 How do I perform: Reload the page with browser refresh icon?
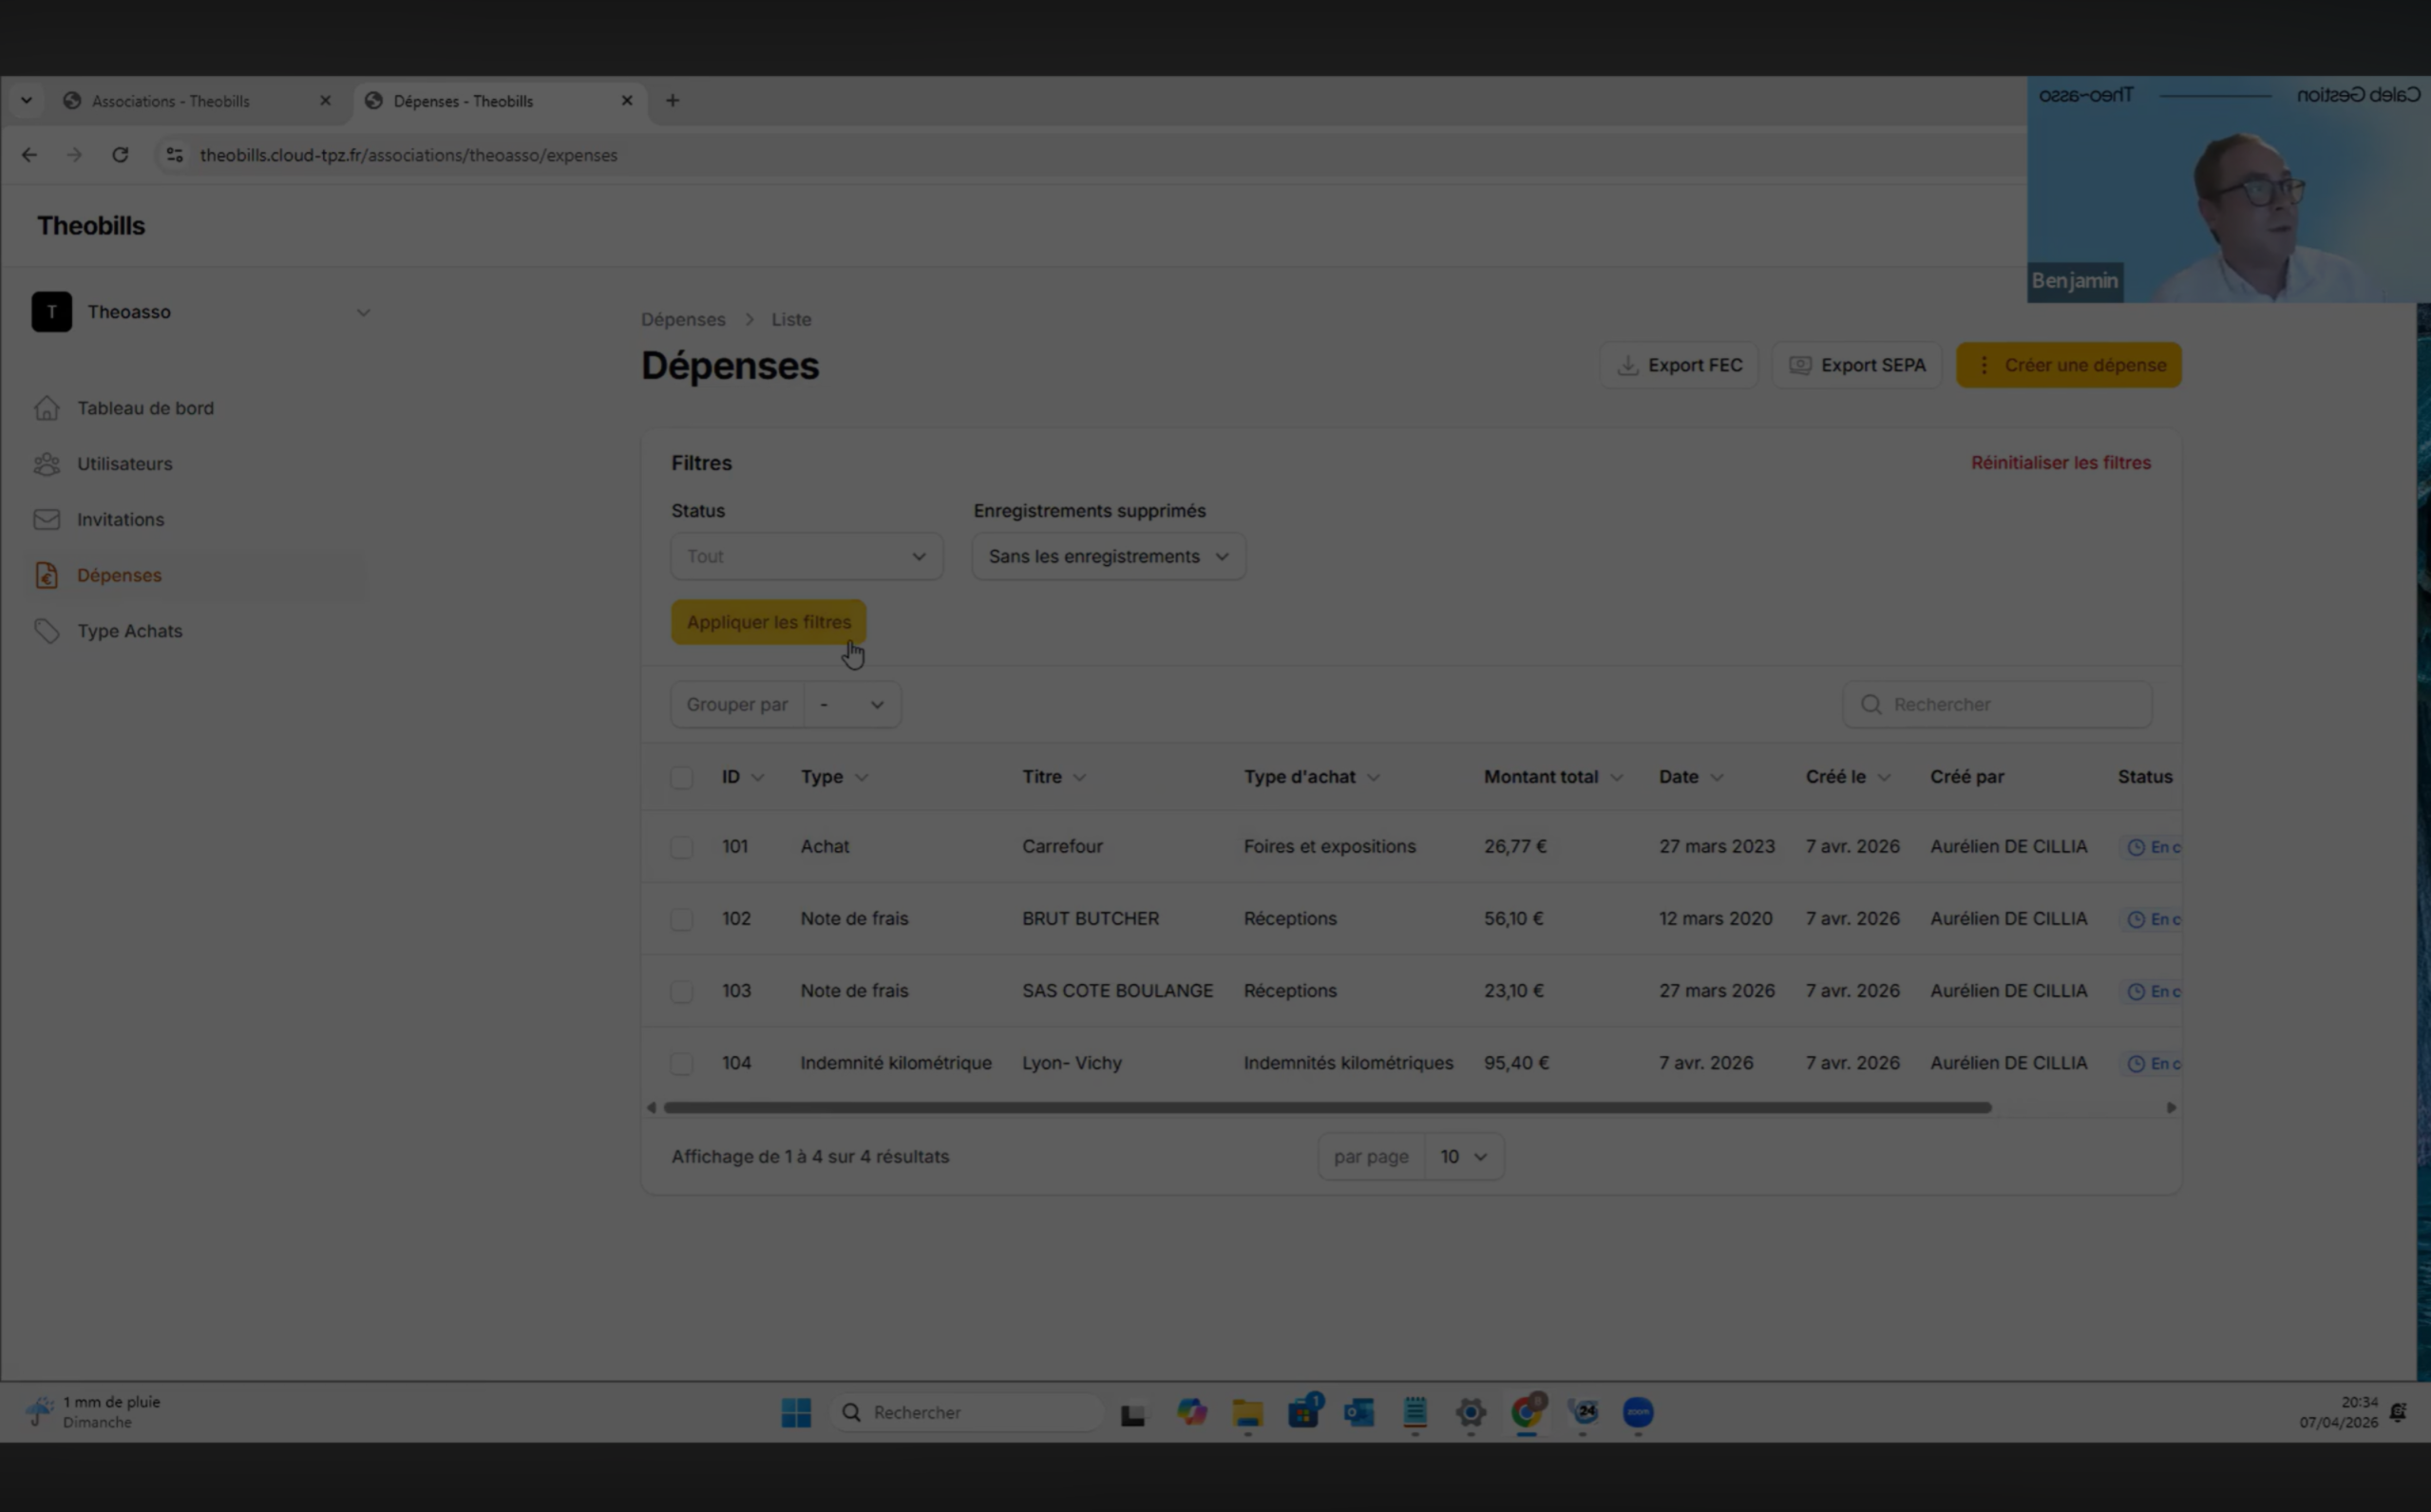(x=120, y=155)
